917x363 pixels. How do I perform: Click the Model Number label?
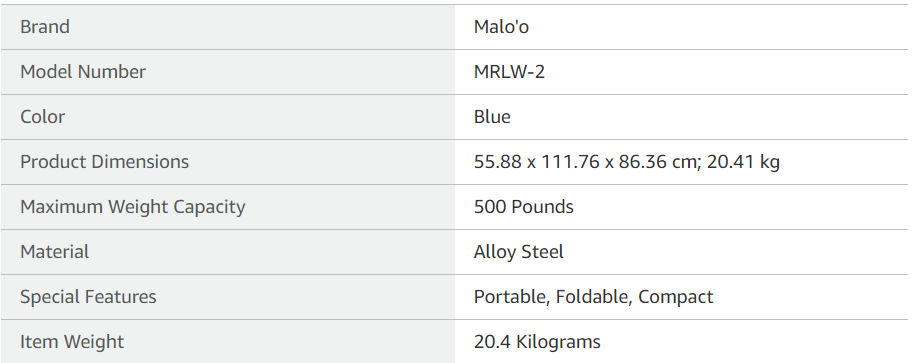(x=83, y=72)
